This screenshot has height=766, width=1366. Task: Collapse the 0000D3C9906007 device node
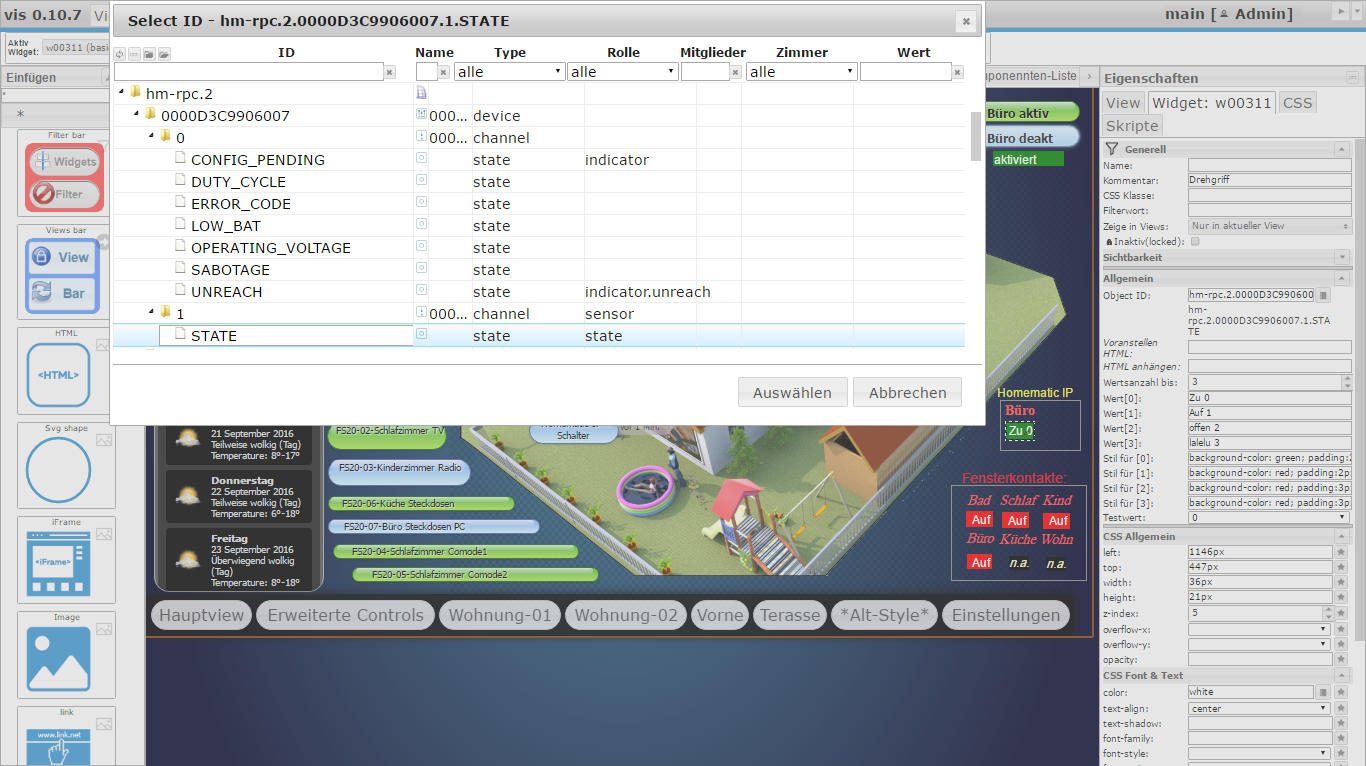point(136,114)
